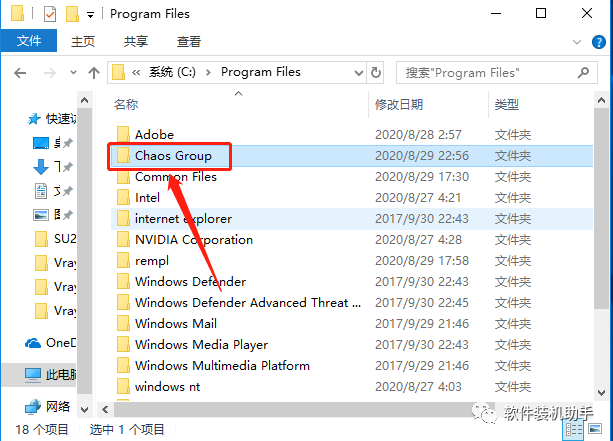Expand the ribbon with the chevron
This screenshot has height=441, width=613.
[x=577, y=42]
